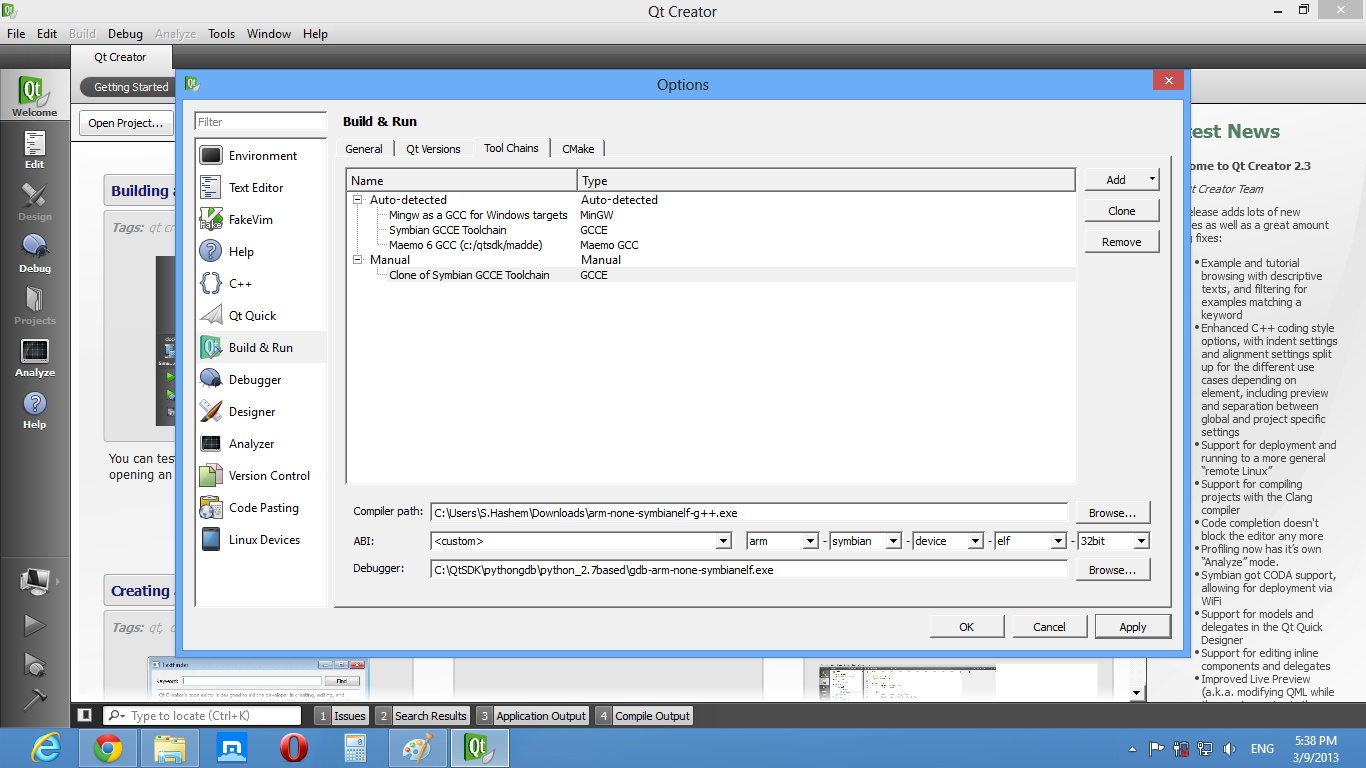Collapse the Auto-detected tool chains group
1366x768 pixels.
[357, 200]
